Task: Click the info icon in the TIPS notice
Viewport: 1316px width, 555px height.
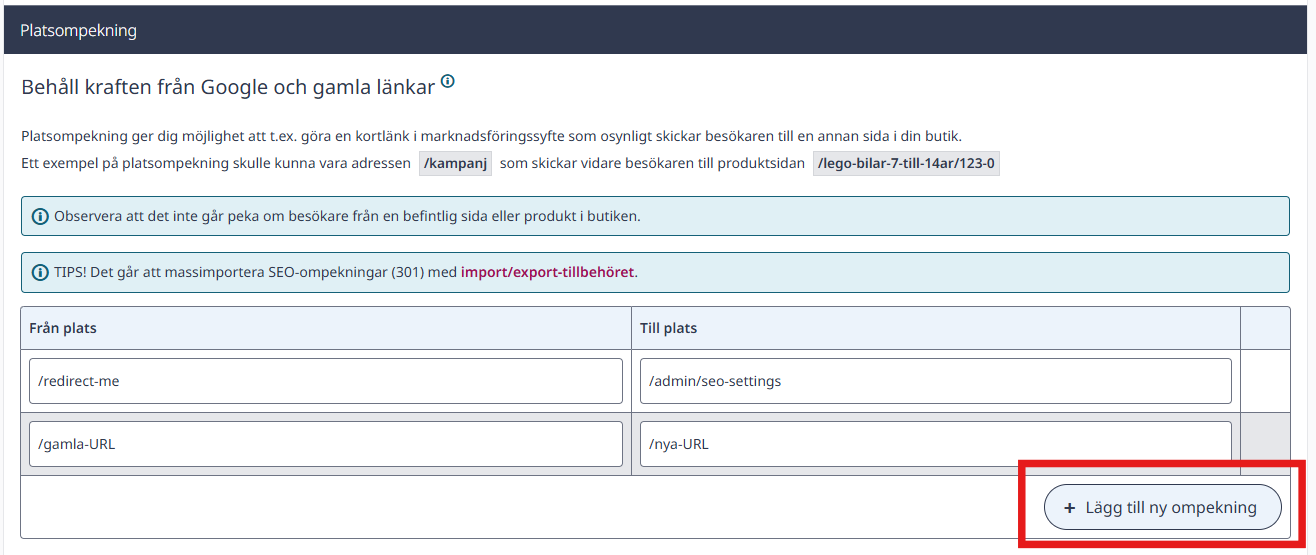Action: click(40, 272)
